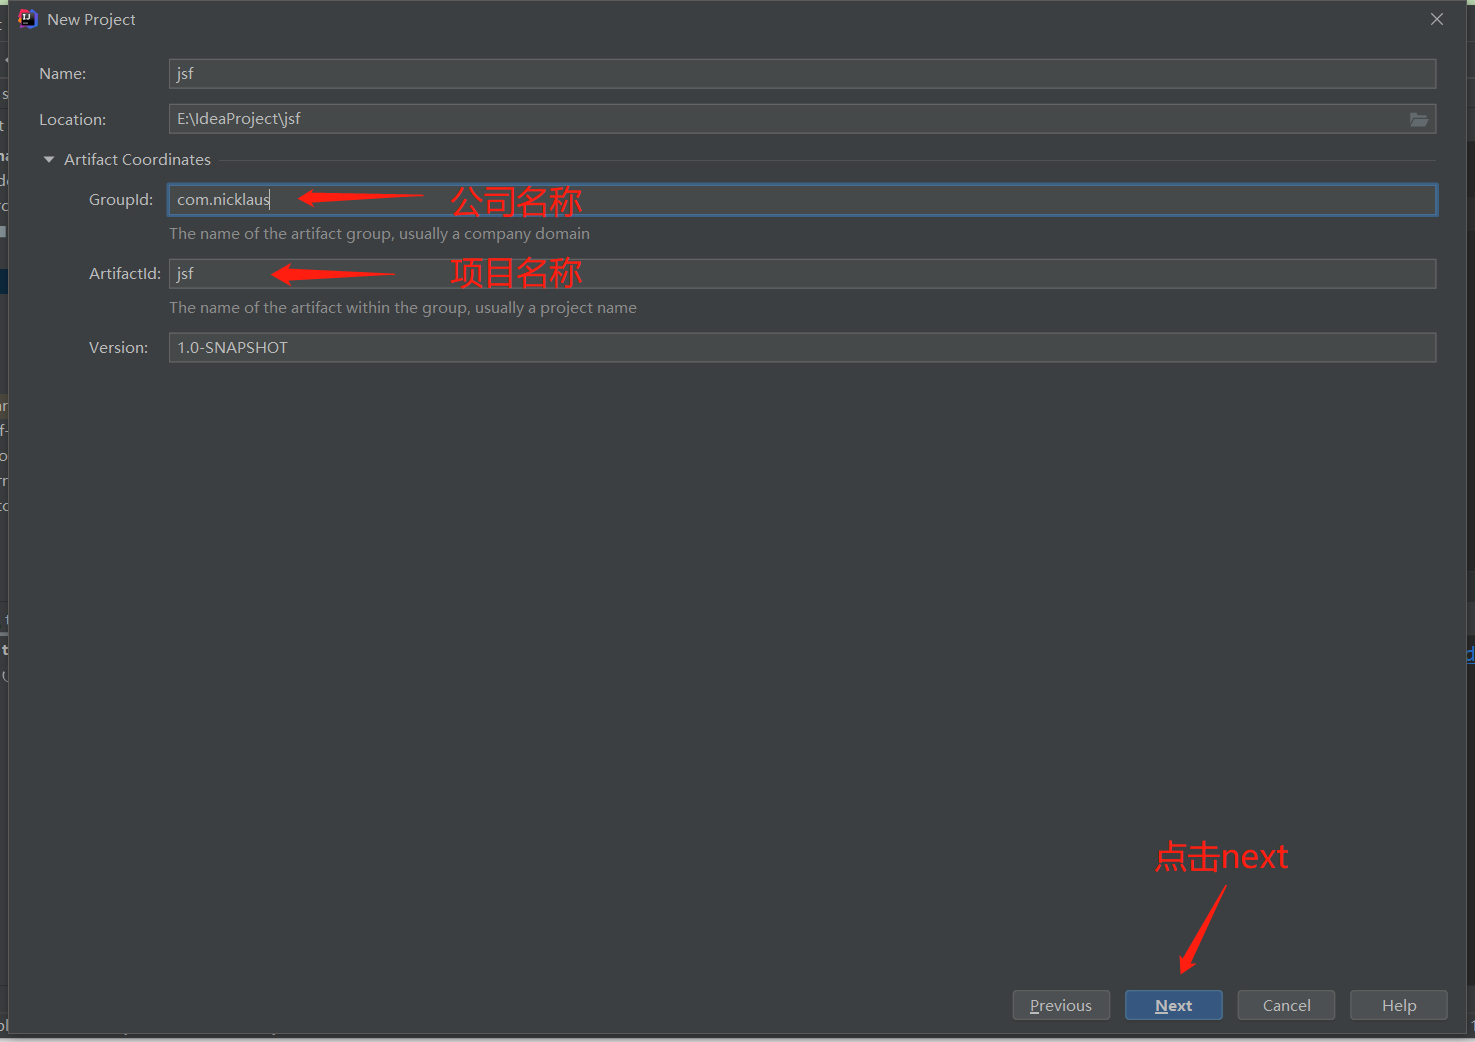Browse for a project location folder
Viewport: 1475px width, 1042px height.
coord(1419,119)
